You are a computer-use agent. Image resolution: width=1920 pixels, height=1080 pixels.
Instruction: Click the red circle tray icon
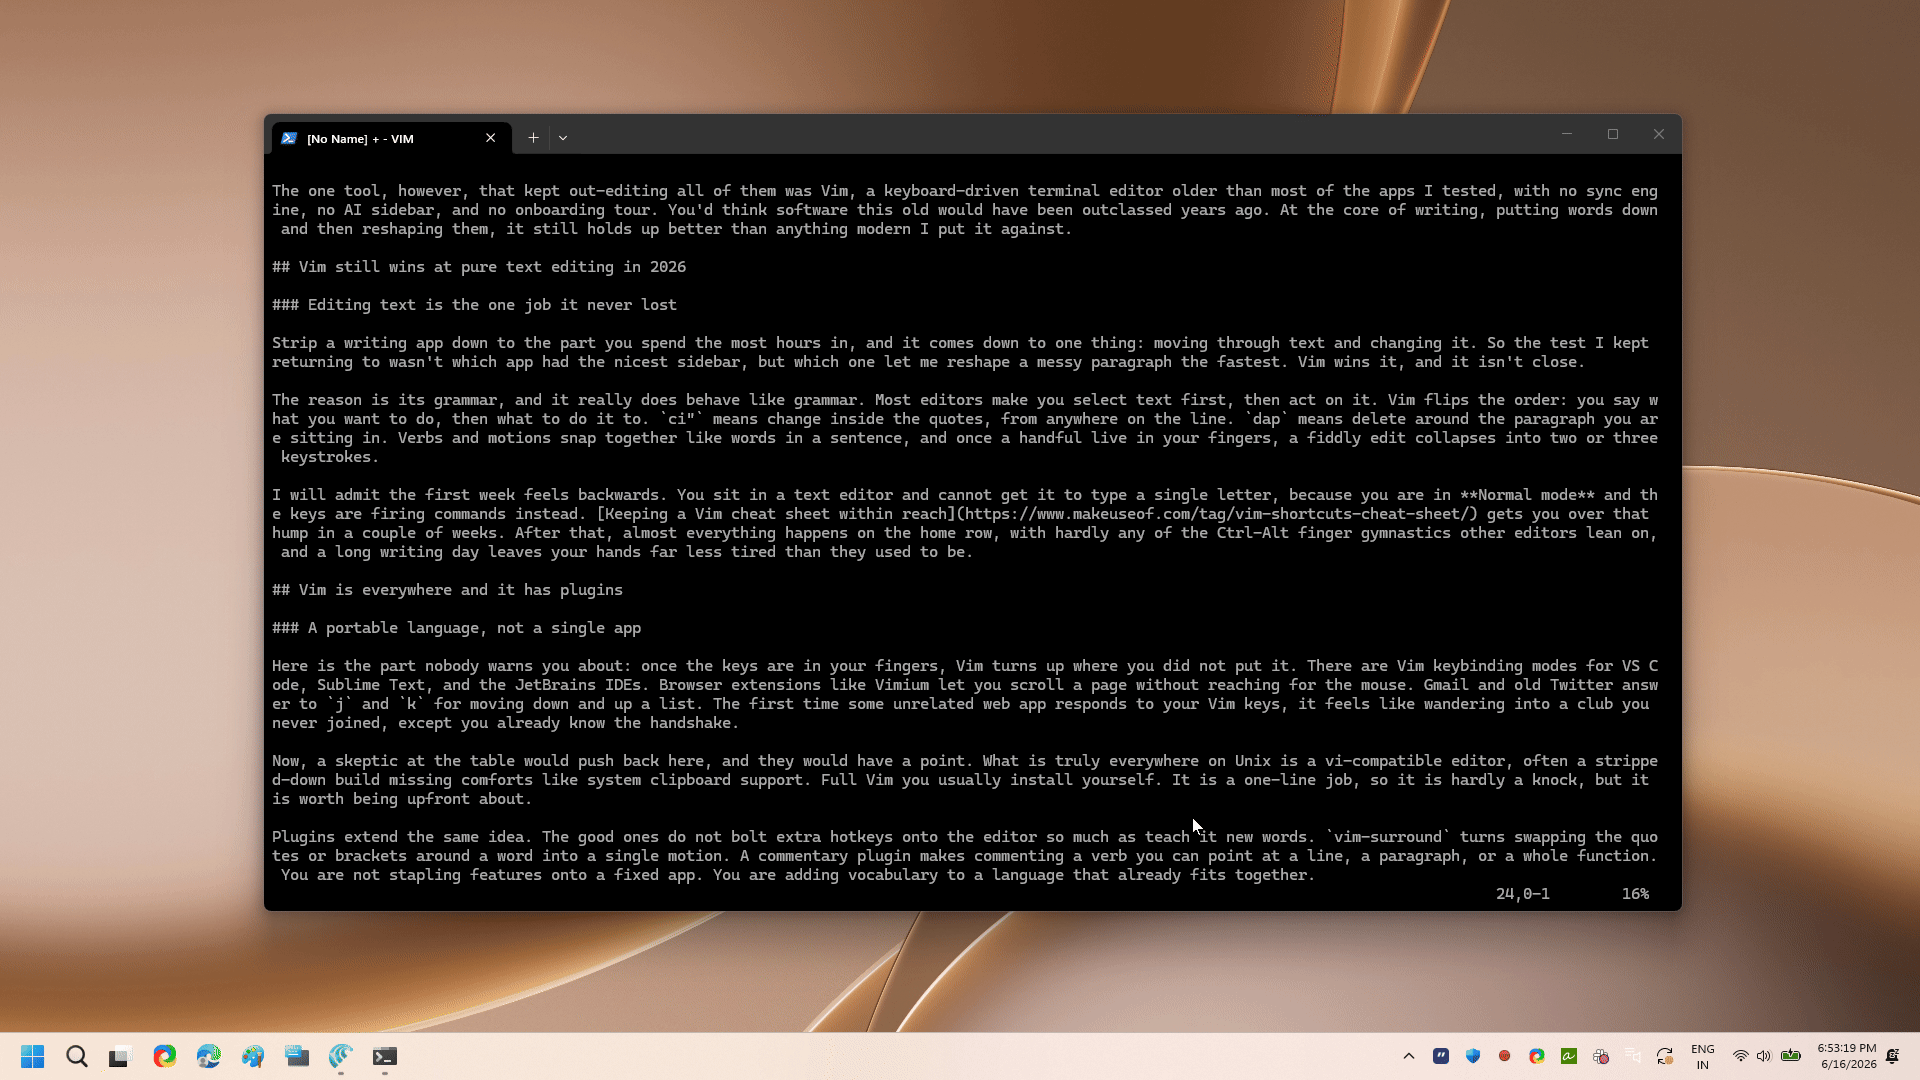click(x=1505, y=1056)
